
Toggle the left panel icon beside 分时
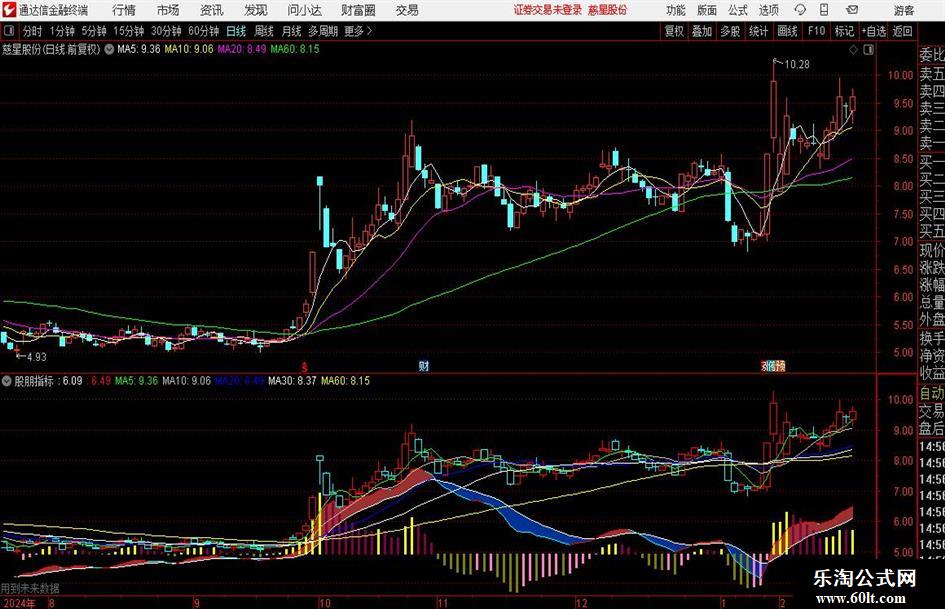click(x=9, y=31)
